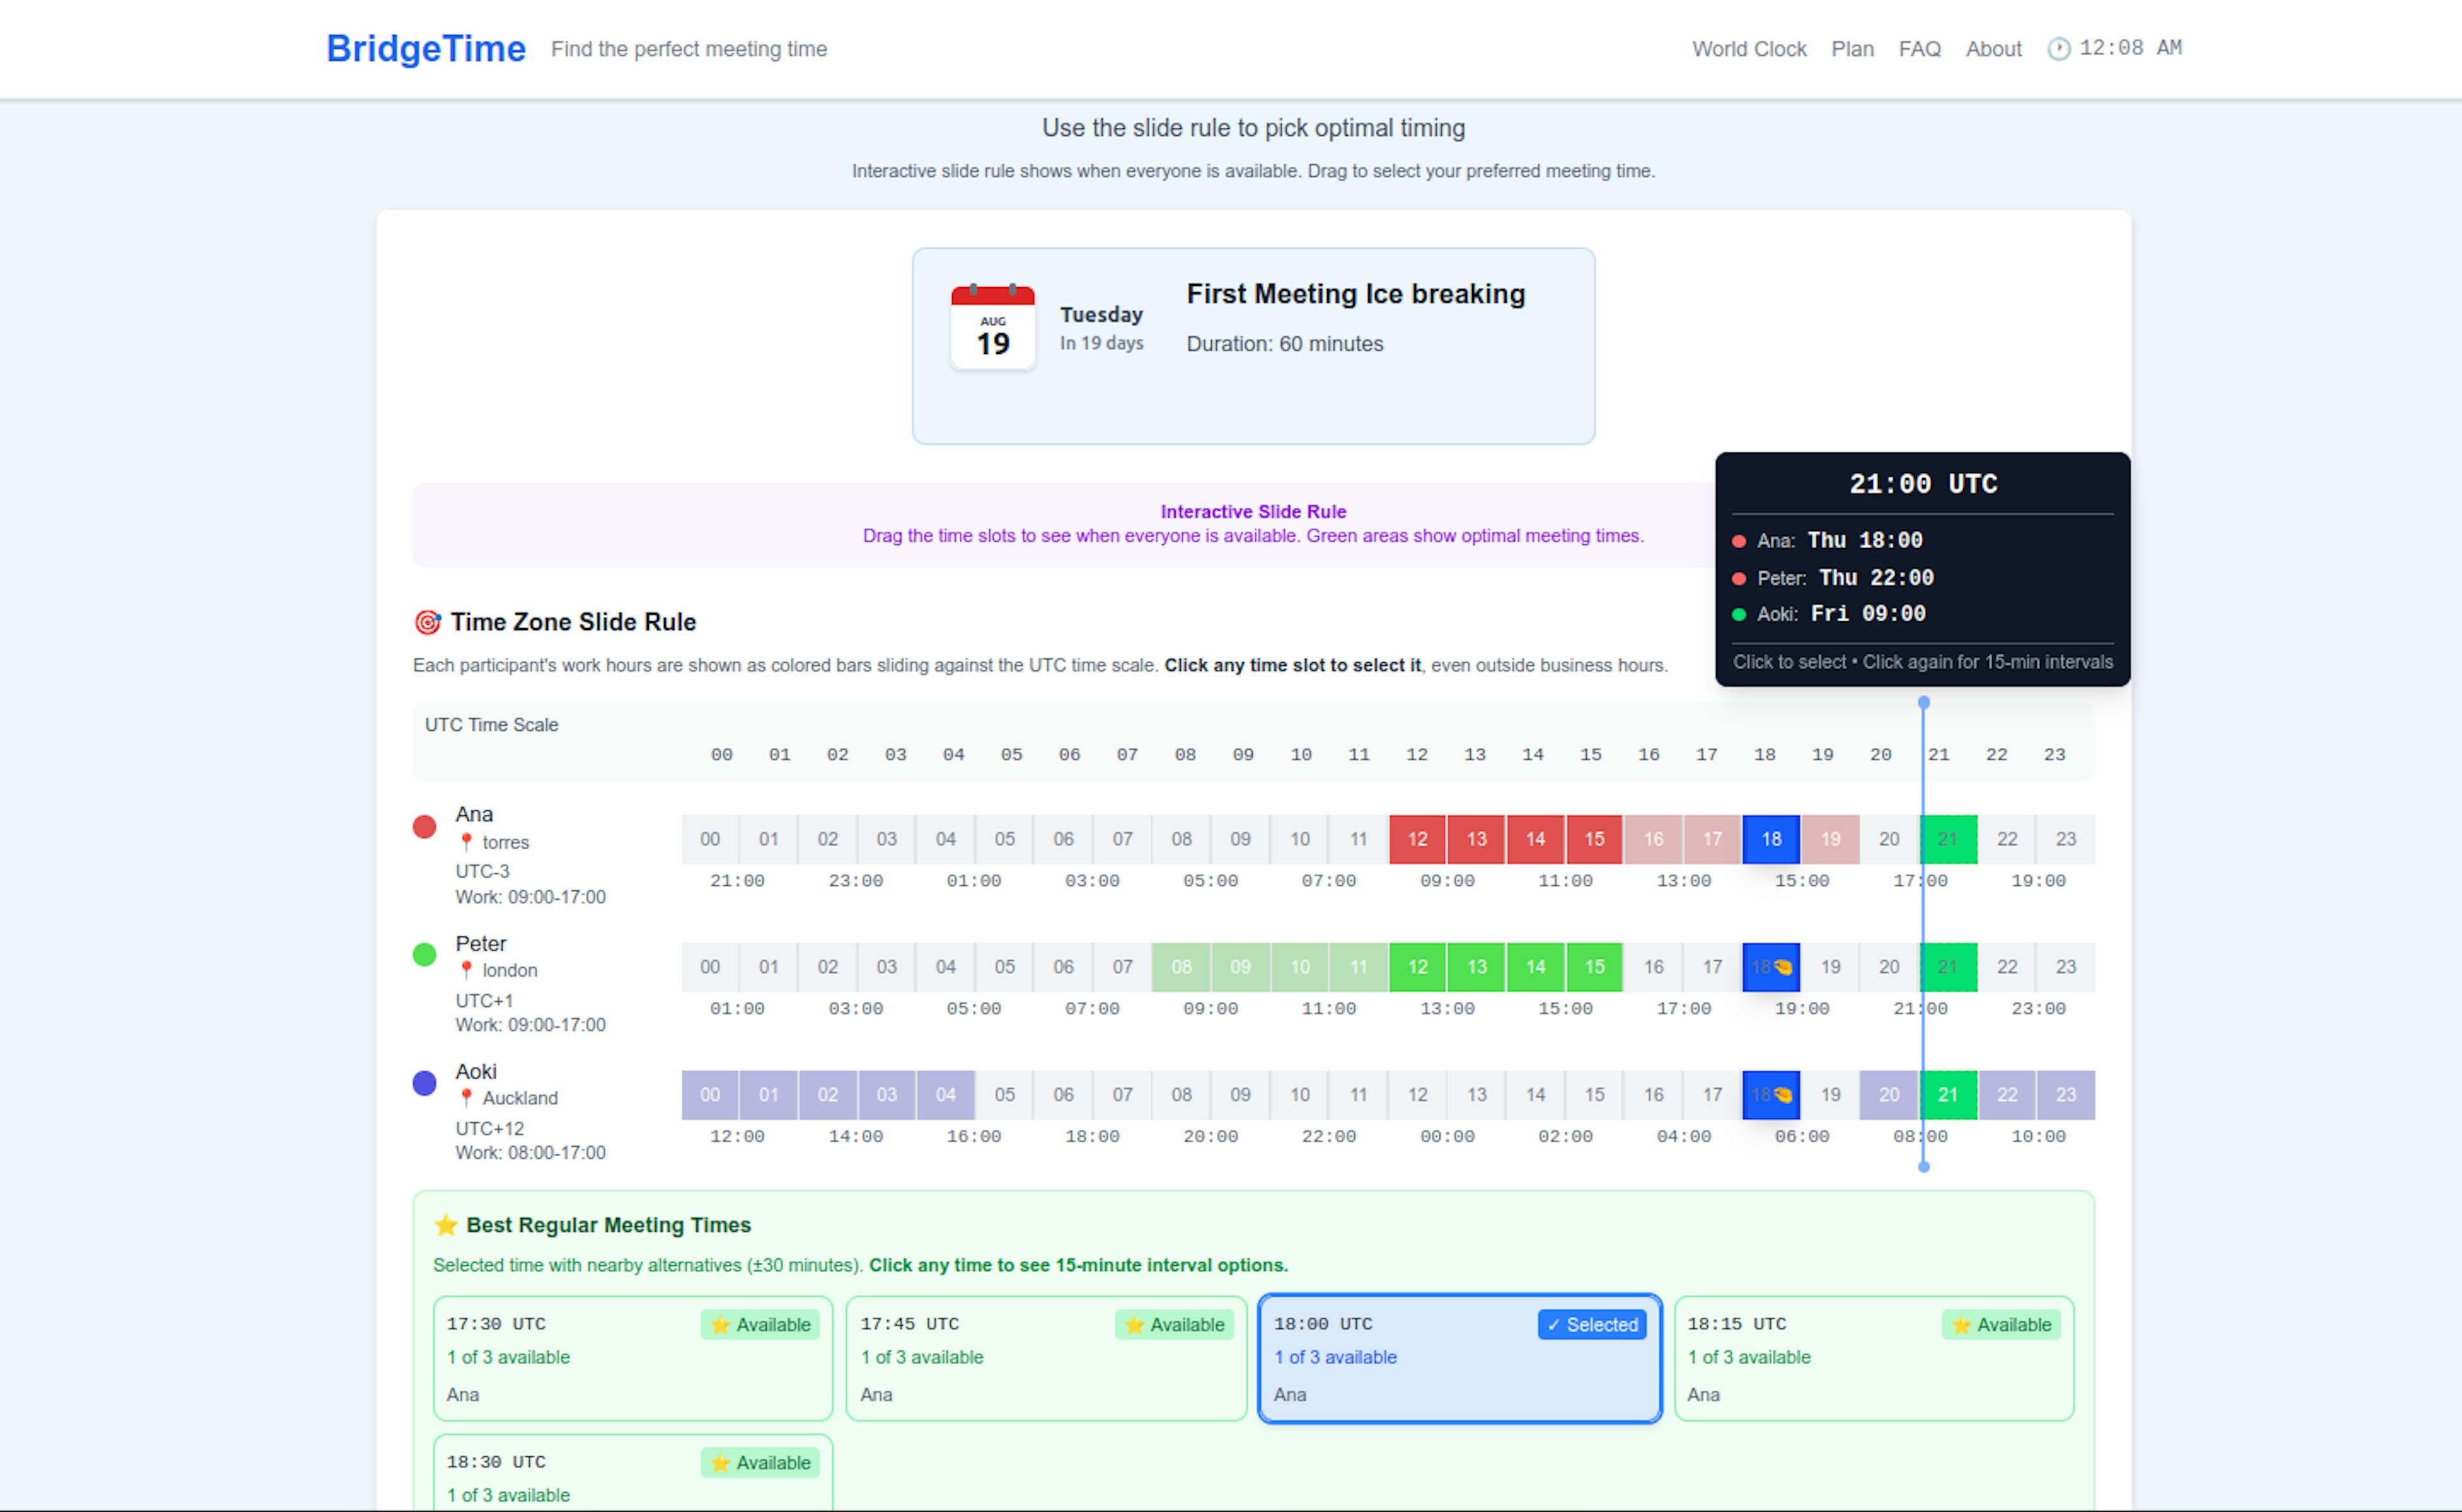2462x1512 pixels.
Task: Click the star icon on the 17:30 UTC Available badge
Action: pyautogui.click(x=719, y=1325)
